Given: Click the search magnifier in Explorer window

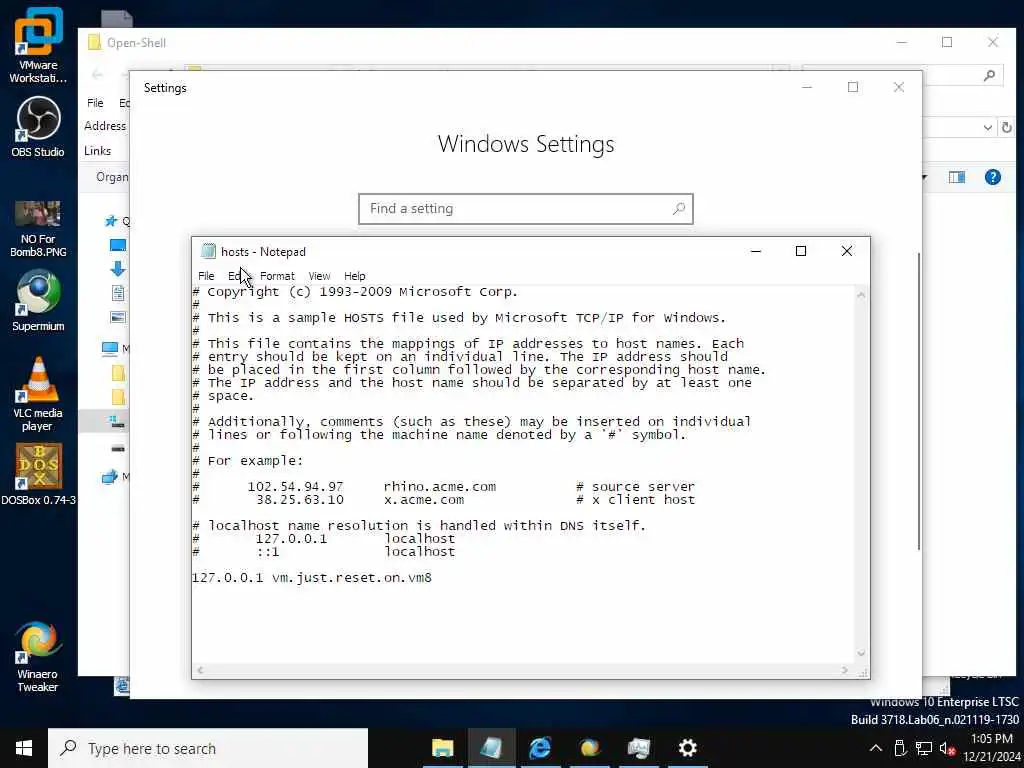Looking at the screenshot, I should point(989,75).
